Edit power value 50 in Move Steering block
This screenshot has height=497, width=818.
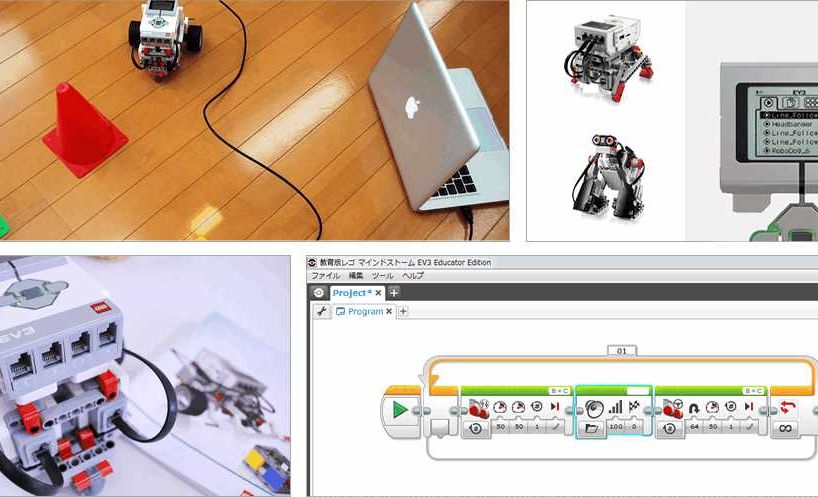pyautogui.click(x=713, y=427)
